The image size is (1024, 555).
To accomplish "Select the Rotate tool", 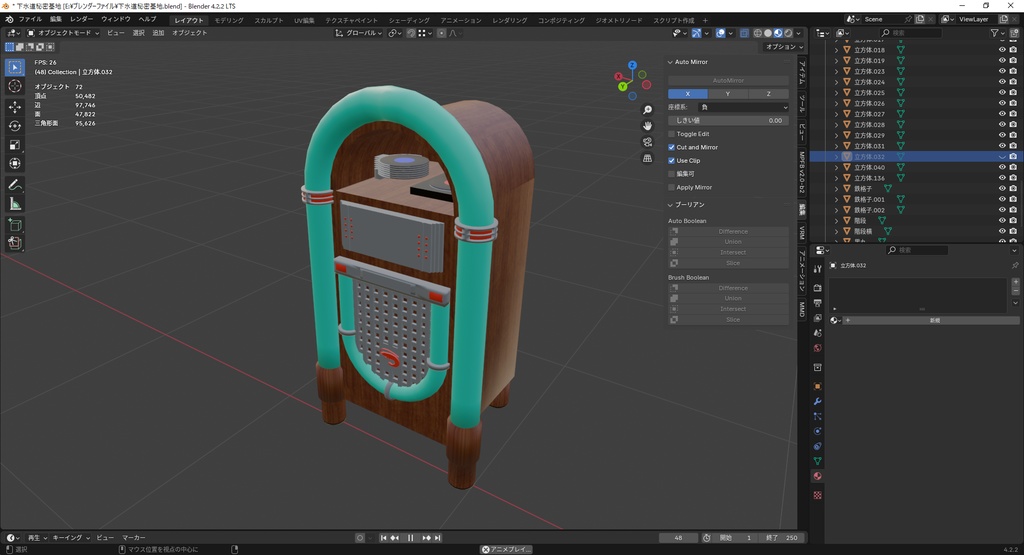I will 14,126.
